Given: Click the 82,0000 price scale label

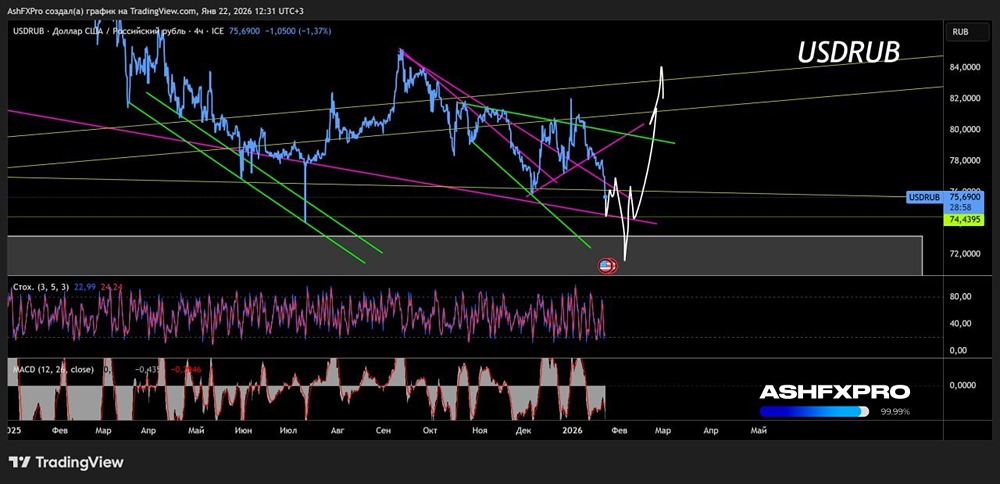Looking at the screenshot, I should click(x=964, y=98).
